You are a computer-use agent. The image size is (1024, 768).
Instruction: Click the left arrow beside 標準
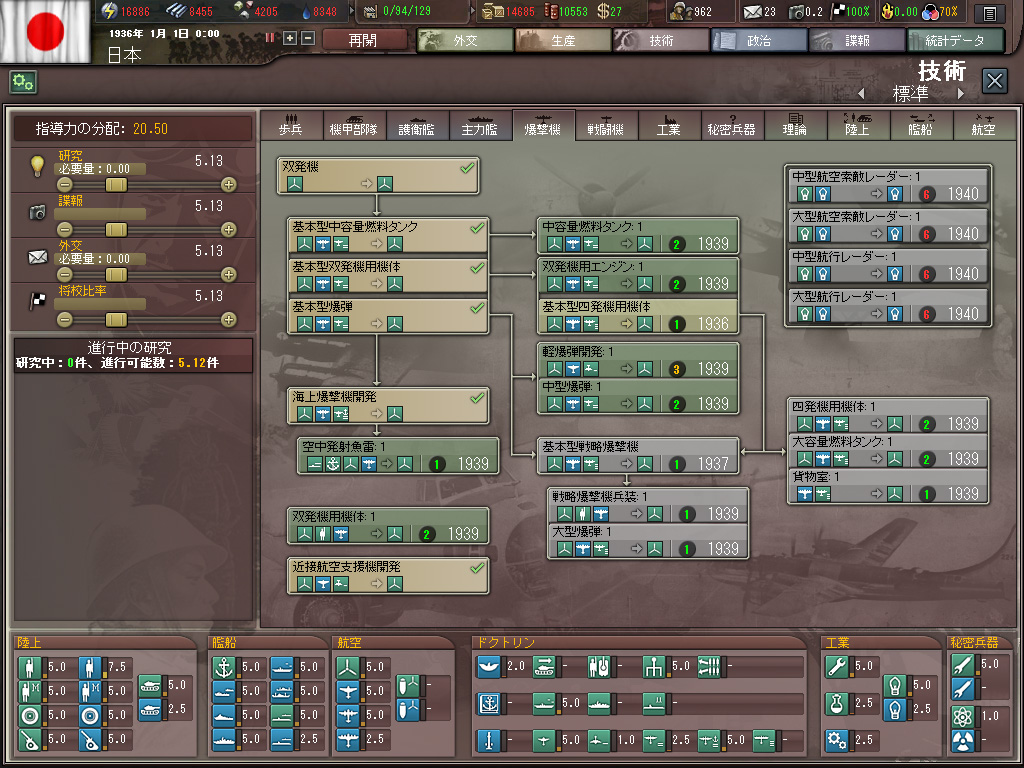point(860,94)
